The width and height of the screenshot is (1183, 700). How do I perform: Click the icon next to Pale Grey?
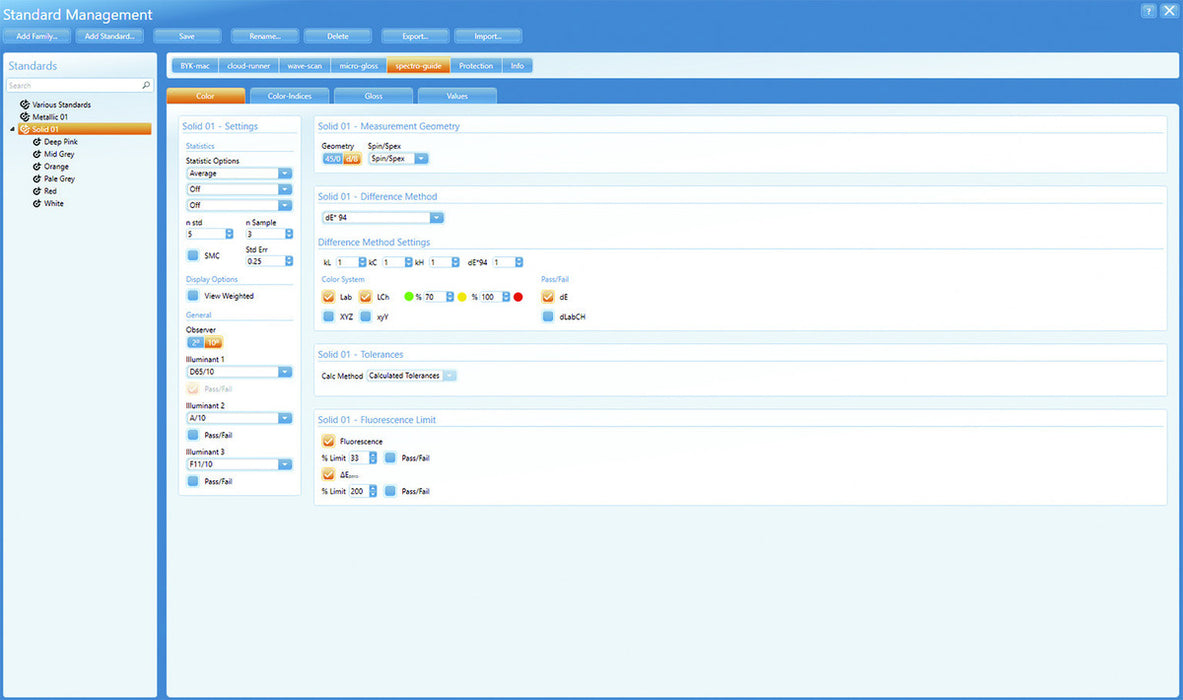tap(37, 179)
